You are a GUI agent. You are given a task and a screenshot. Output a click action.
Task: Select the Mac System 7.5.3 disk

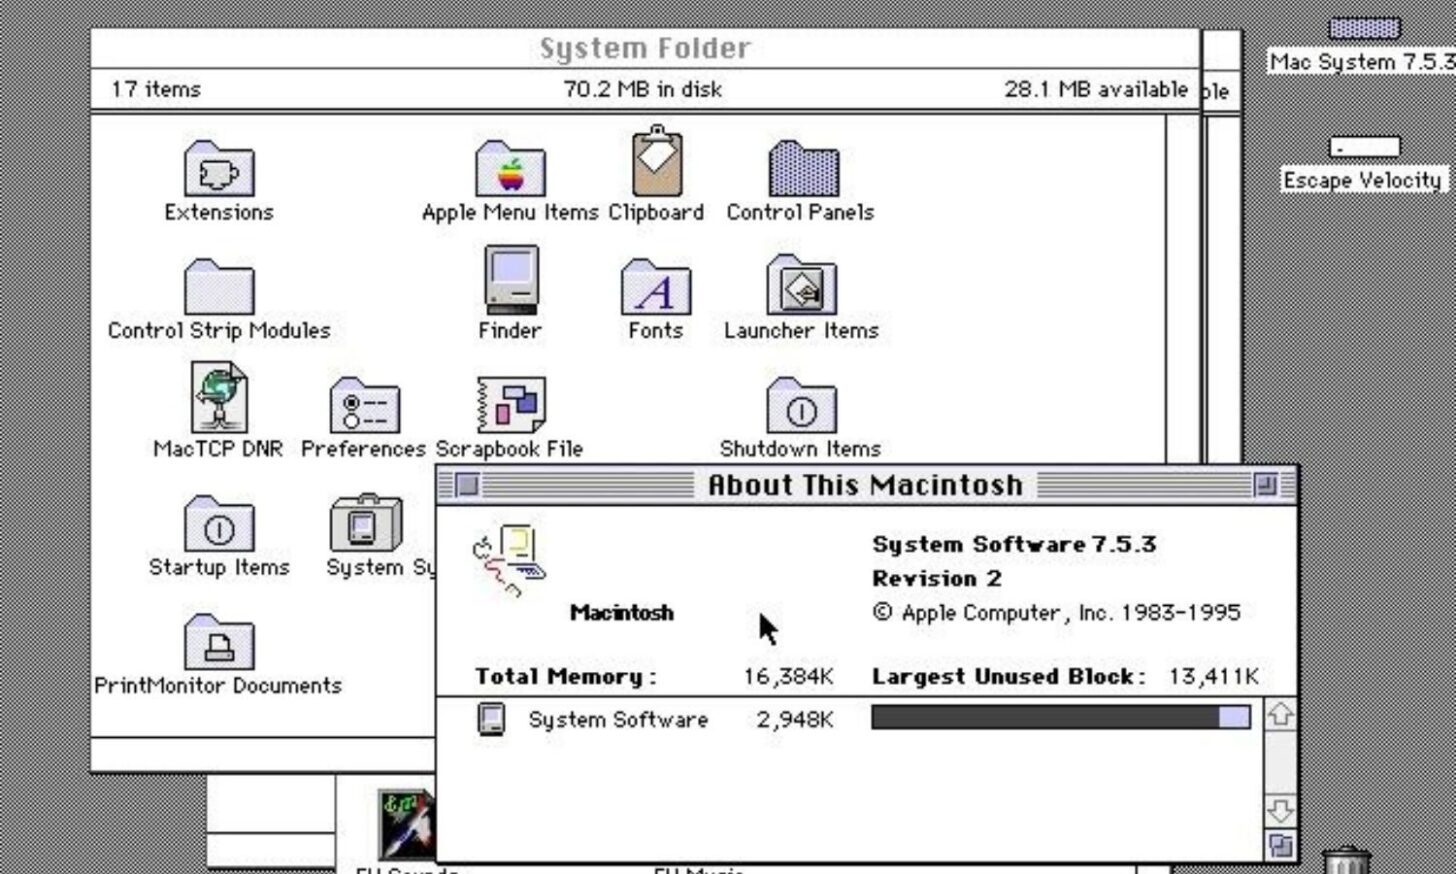point(1364,29)
